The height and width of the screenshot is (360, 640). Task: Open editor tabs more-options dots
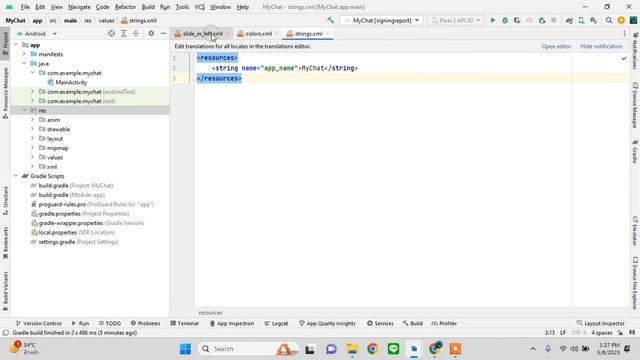coord(624,33)
